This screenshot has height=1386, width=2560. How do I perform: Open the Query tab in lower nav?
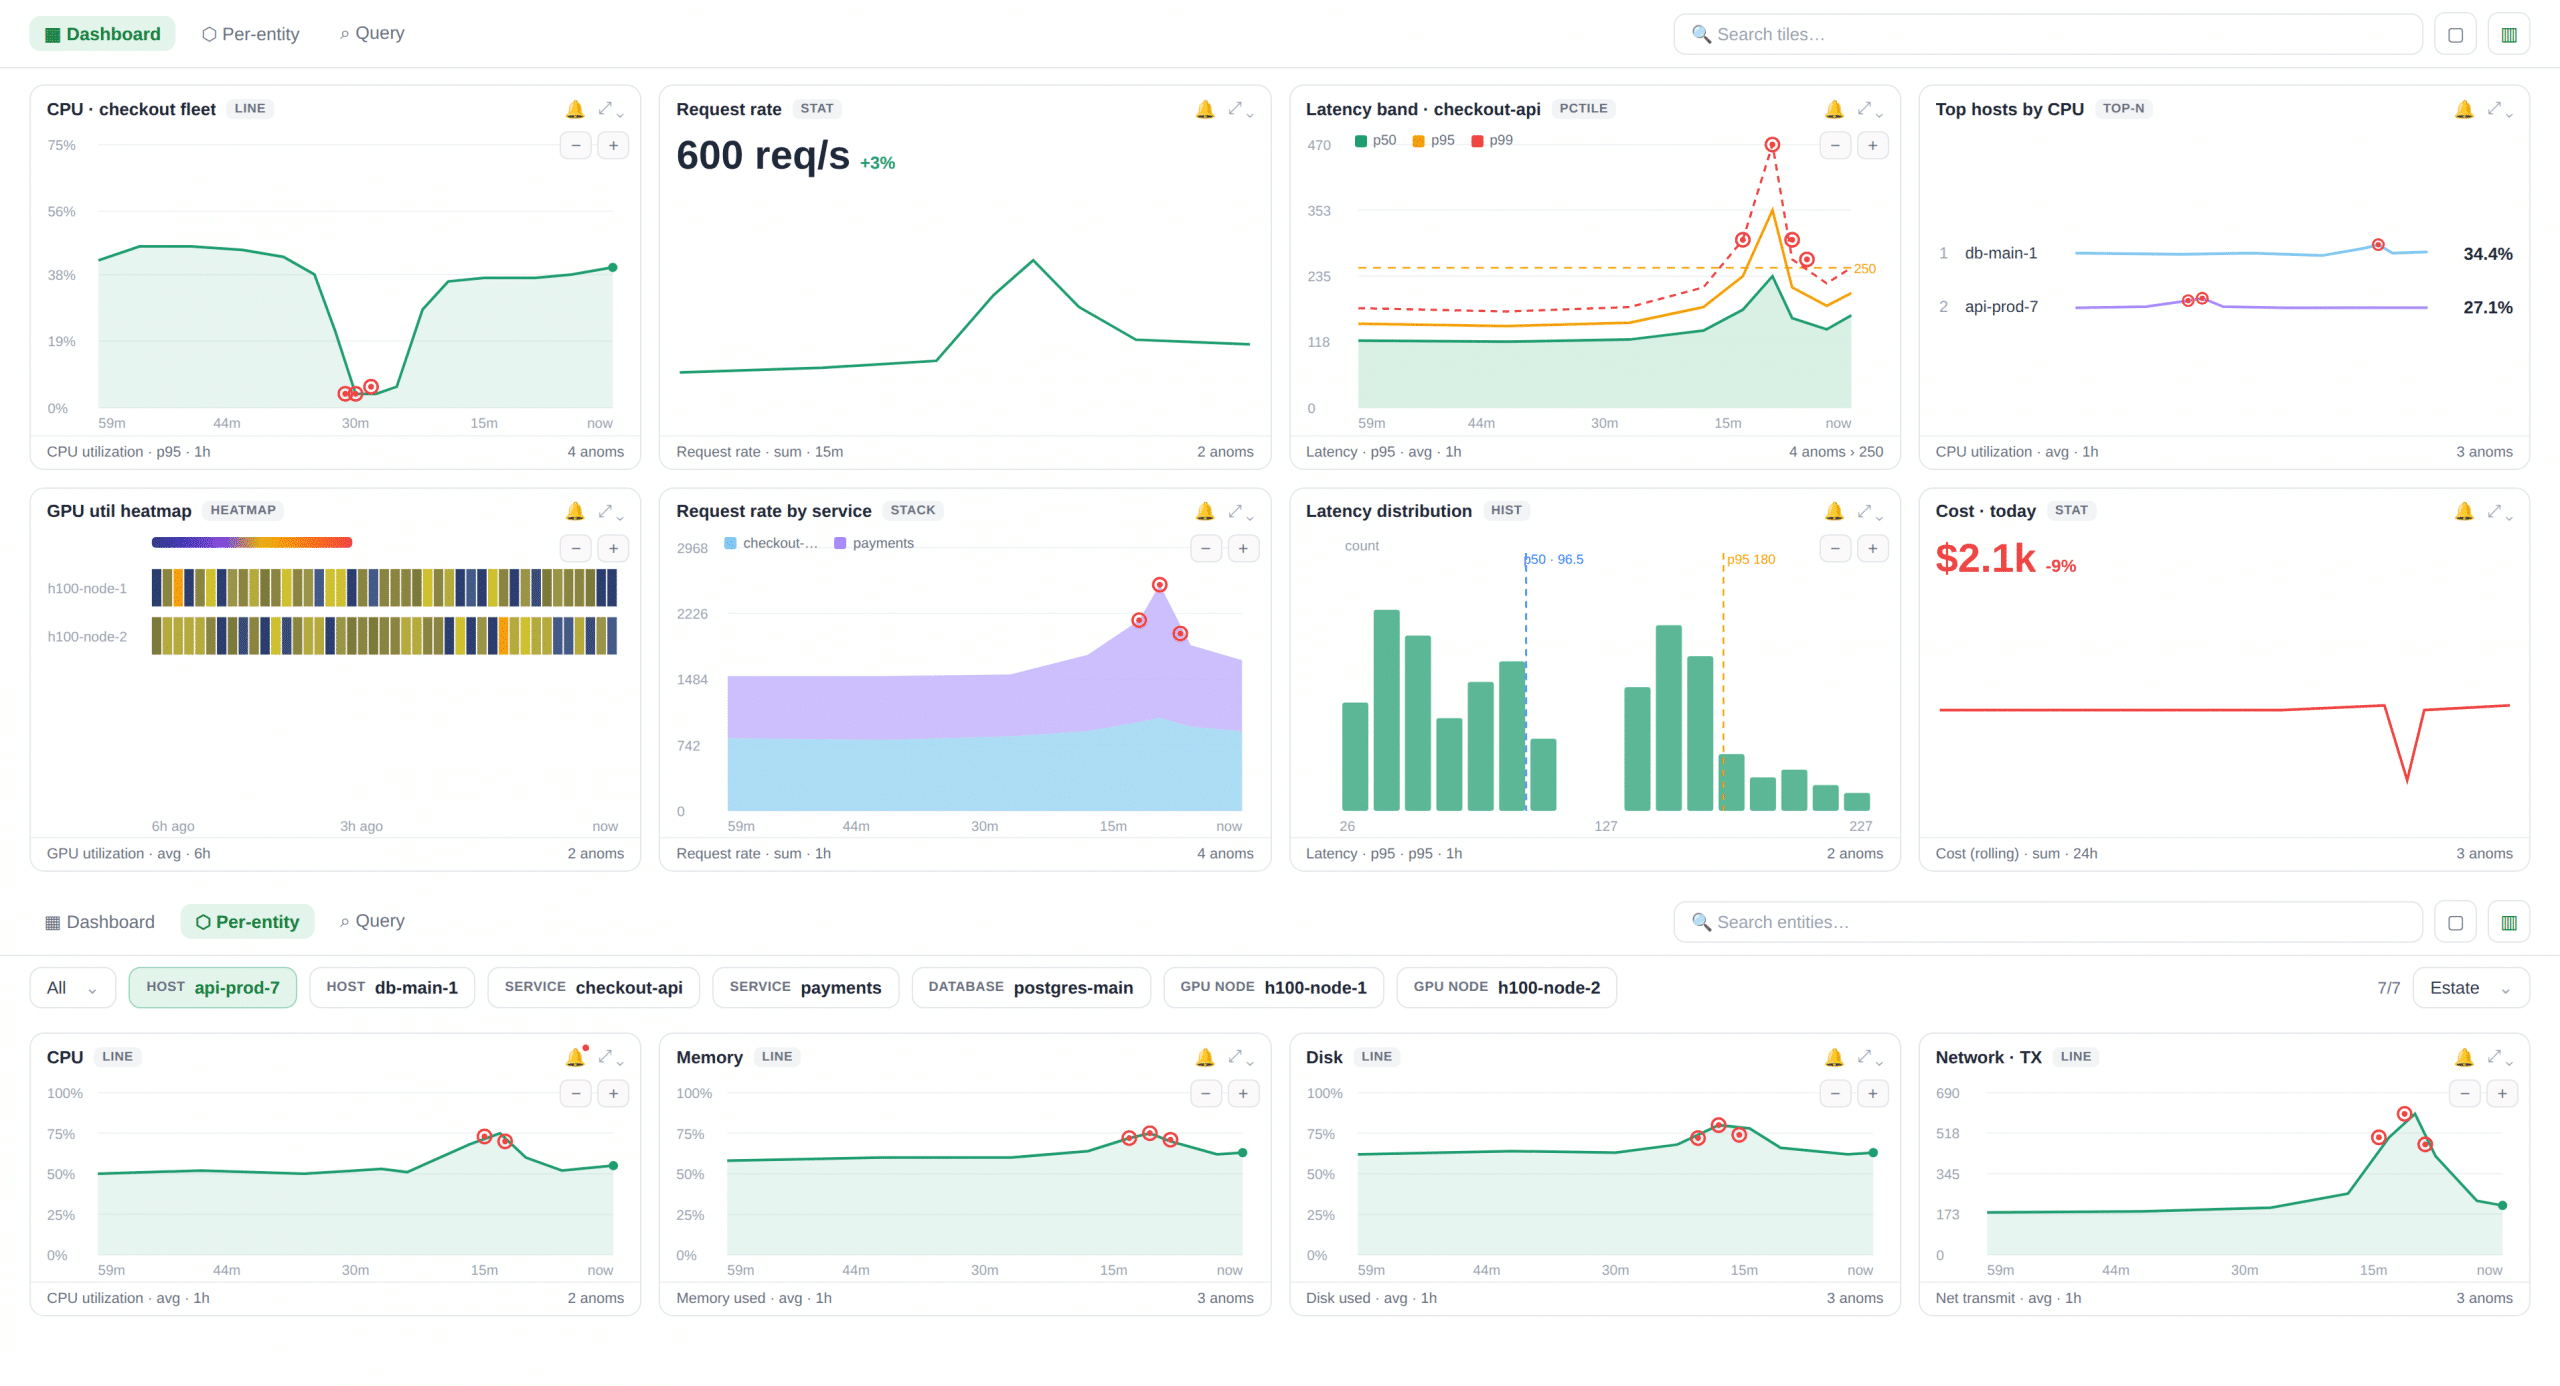coord(372,922)
